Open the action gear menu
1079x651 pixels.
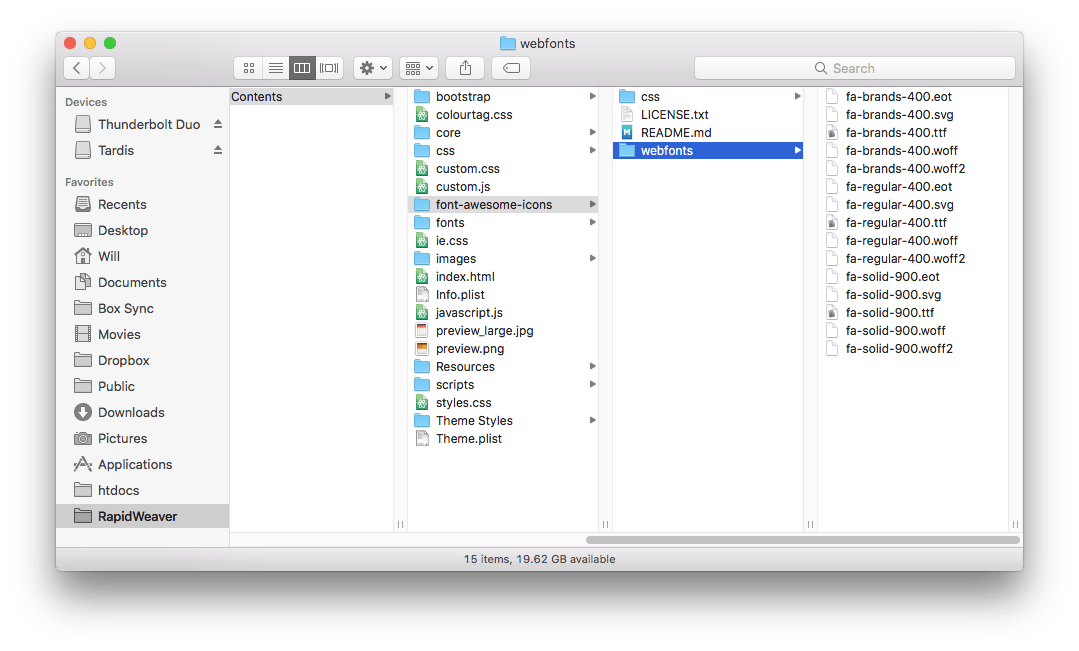point(372,67)
